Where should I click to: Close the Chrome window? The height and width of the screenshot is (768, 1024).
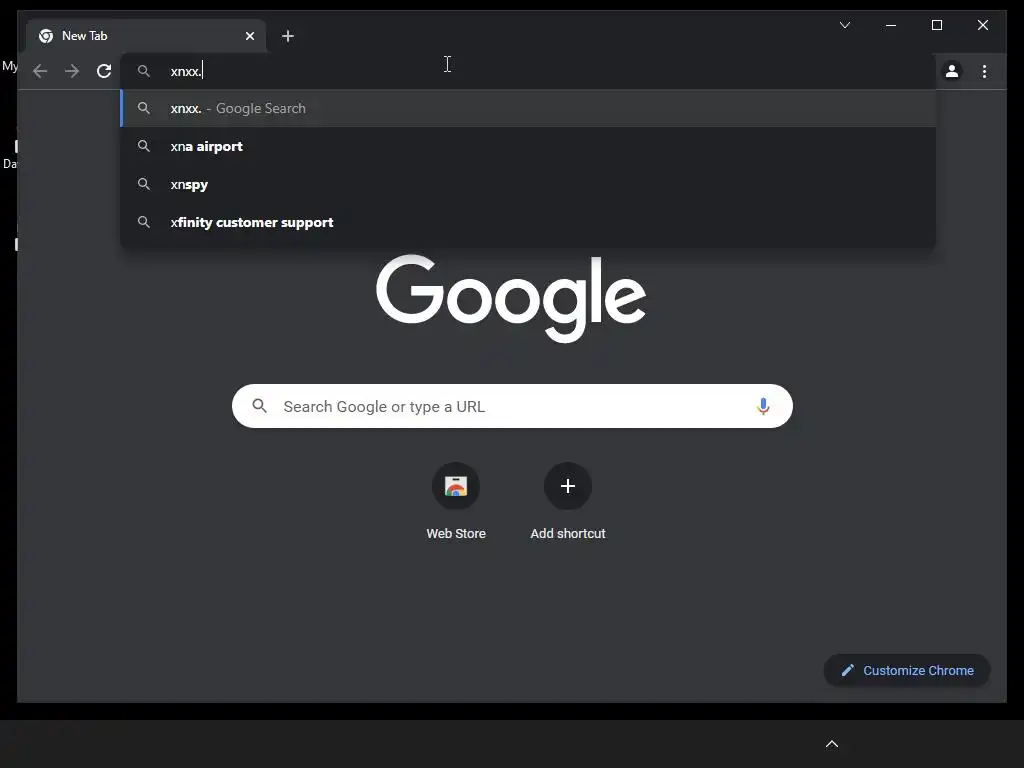[x=982, y=25]
